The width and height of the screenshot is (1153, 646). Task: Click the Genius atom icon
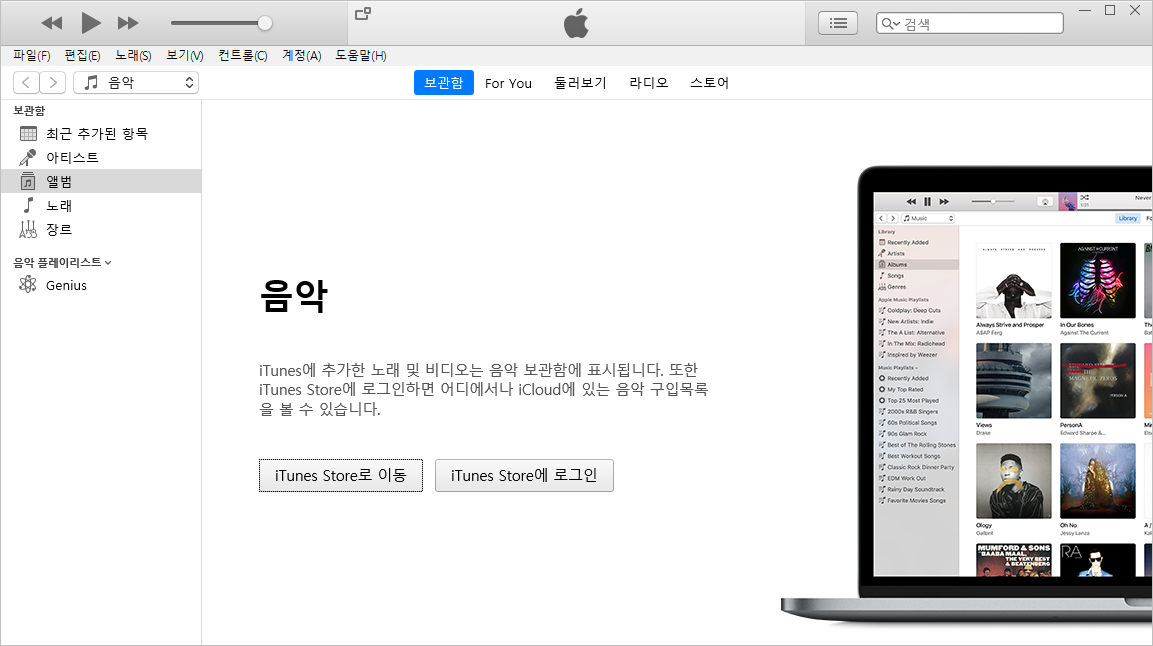(x=28, y=284)
